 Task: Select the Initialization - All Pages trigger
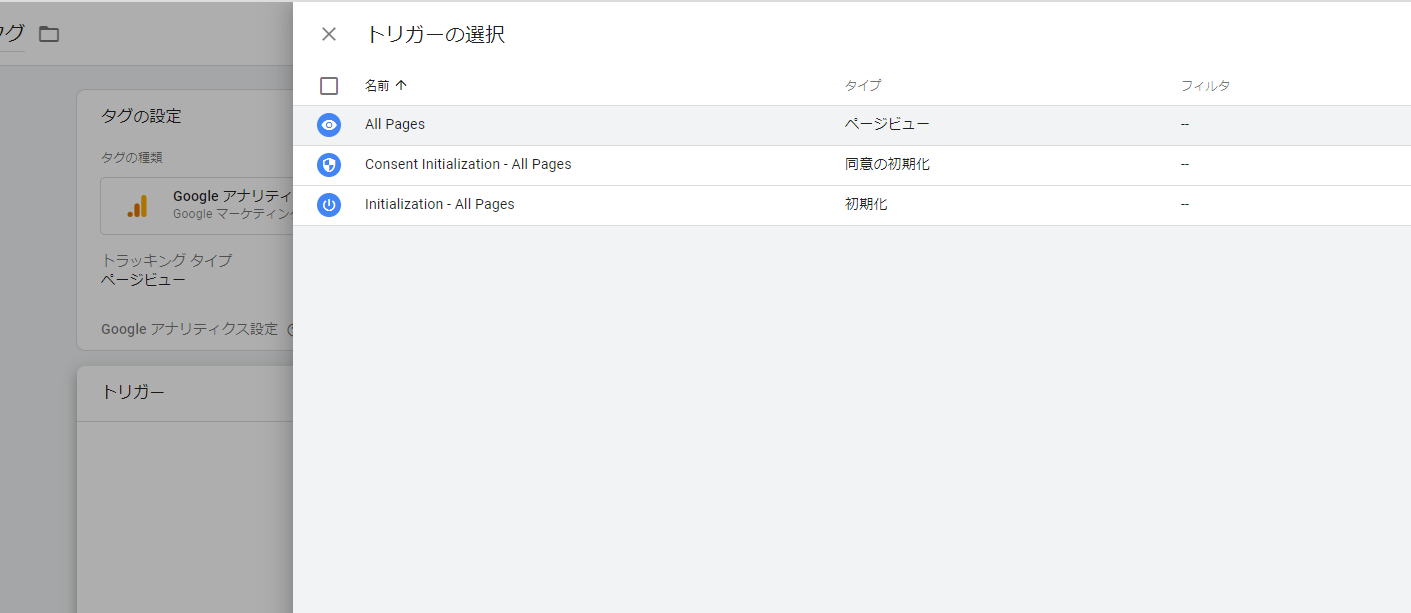point(440,204)
